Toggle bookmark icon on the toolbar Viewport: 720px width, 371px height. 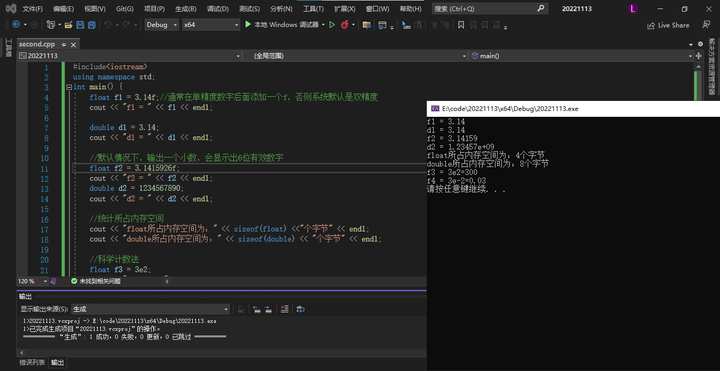pyautogui.click(x=461, y=25)
